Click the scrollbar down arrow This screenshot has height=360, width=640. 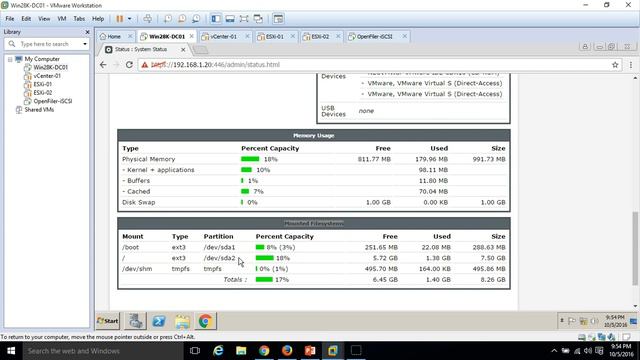(x=635, y=306)
